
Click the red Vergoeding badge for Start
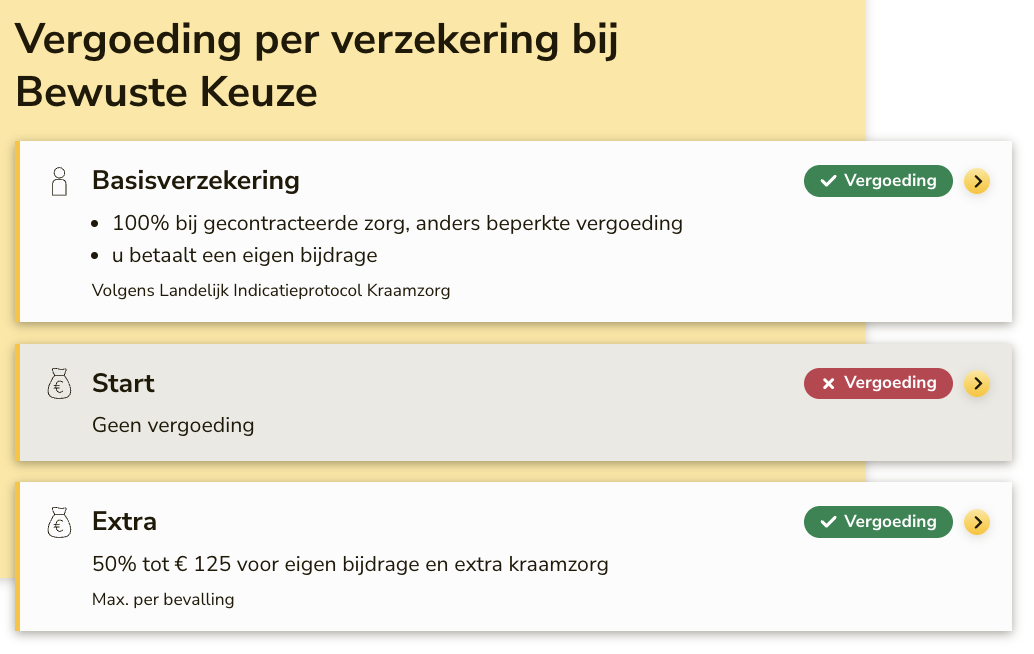(878, 383)
